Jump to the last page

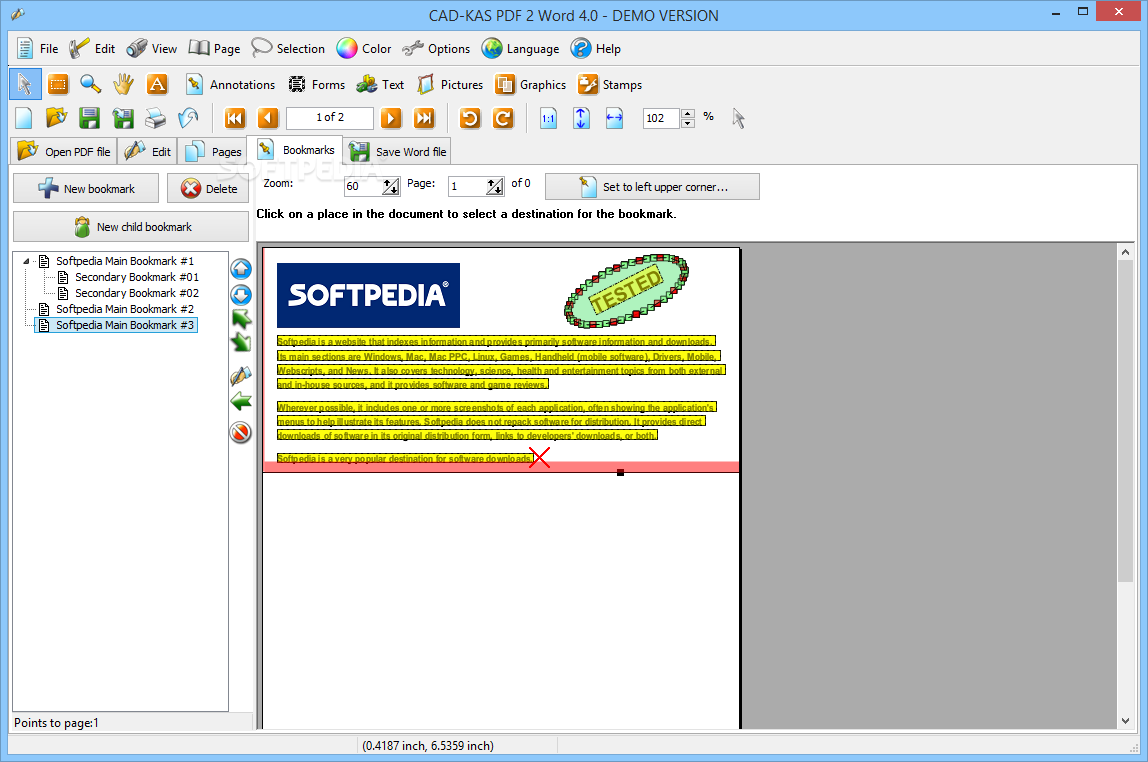tap(424, 118)
